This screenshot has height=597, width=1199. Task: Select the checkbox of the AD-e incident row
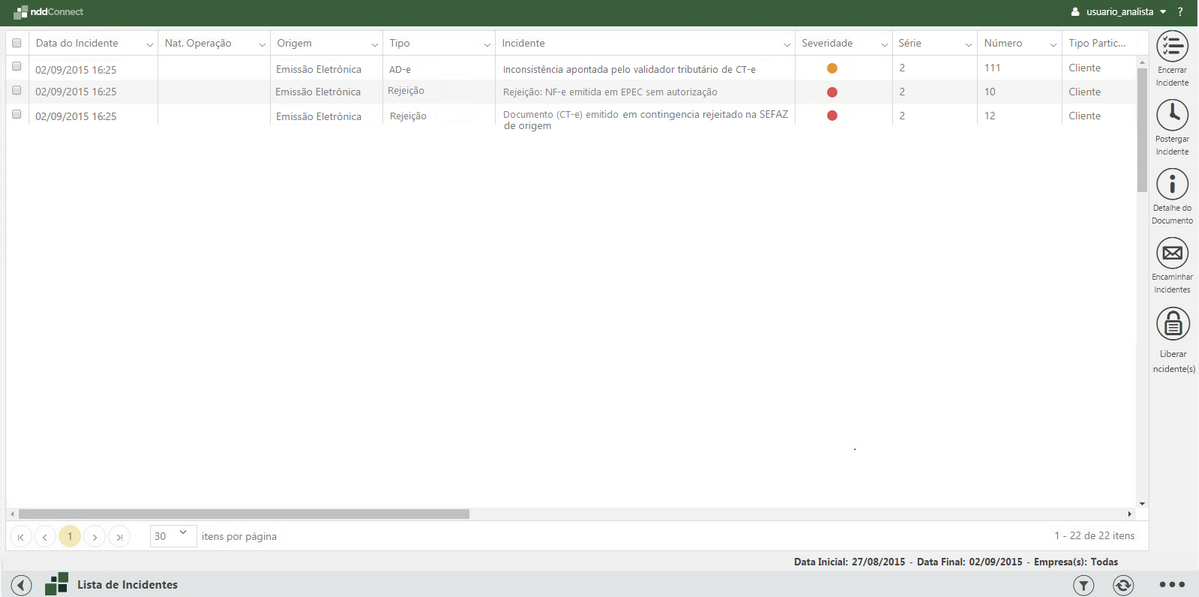coord(16,67)
